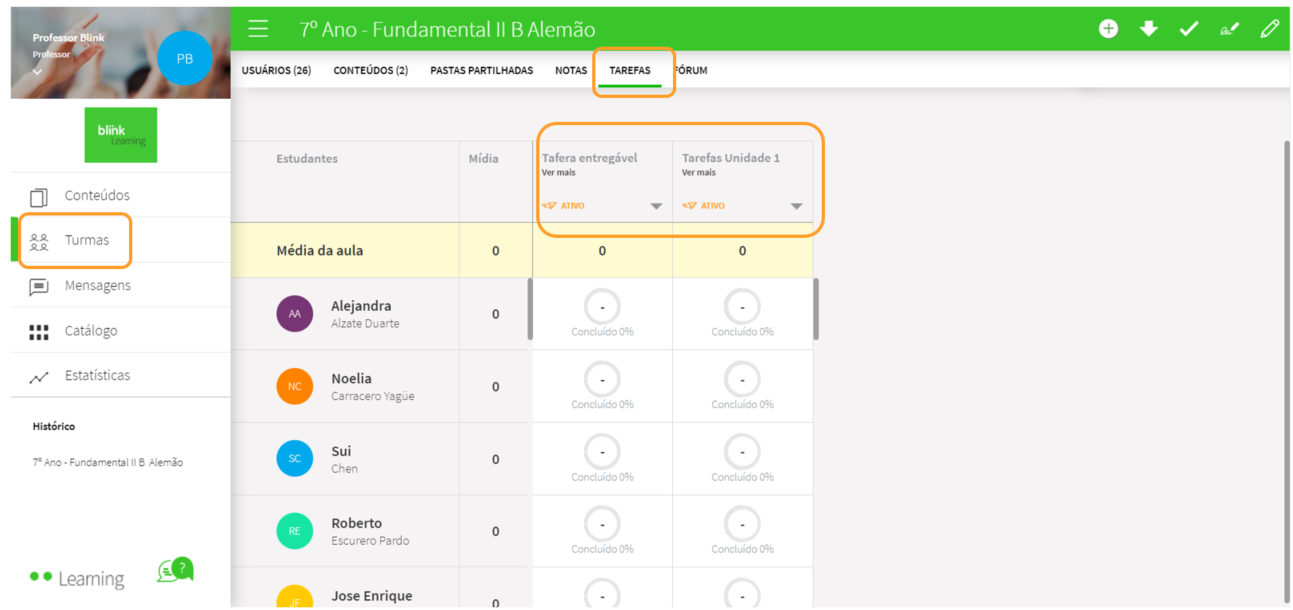
Task: Click the student table vertical scrollbar
Action: click(x=817, y=308)
